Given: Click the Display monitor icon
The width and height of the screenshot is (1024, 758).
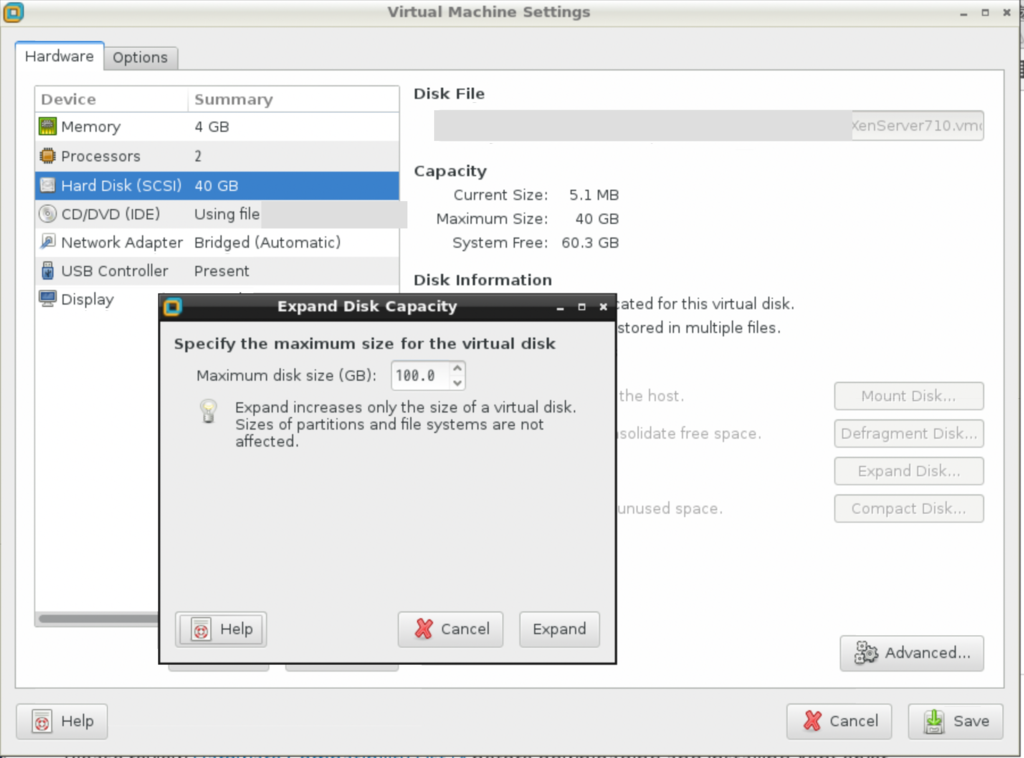Looking at the screenshot, I should 48,299.
